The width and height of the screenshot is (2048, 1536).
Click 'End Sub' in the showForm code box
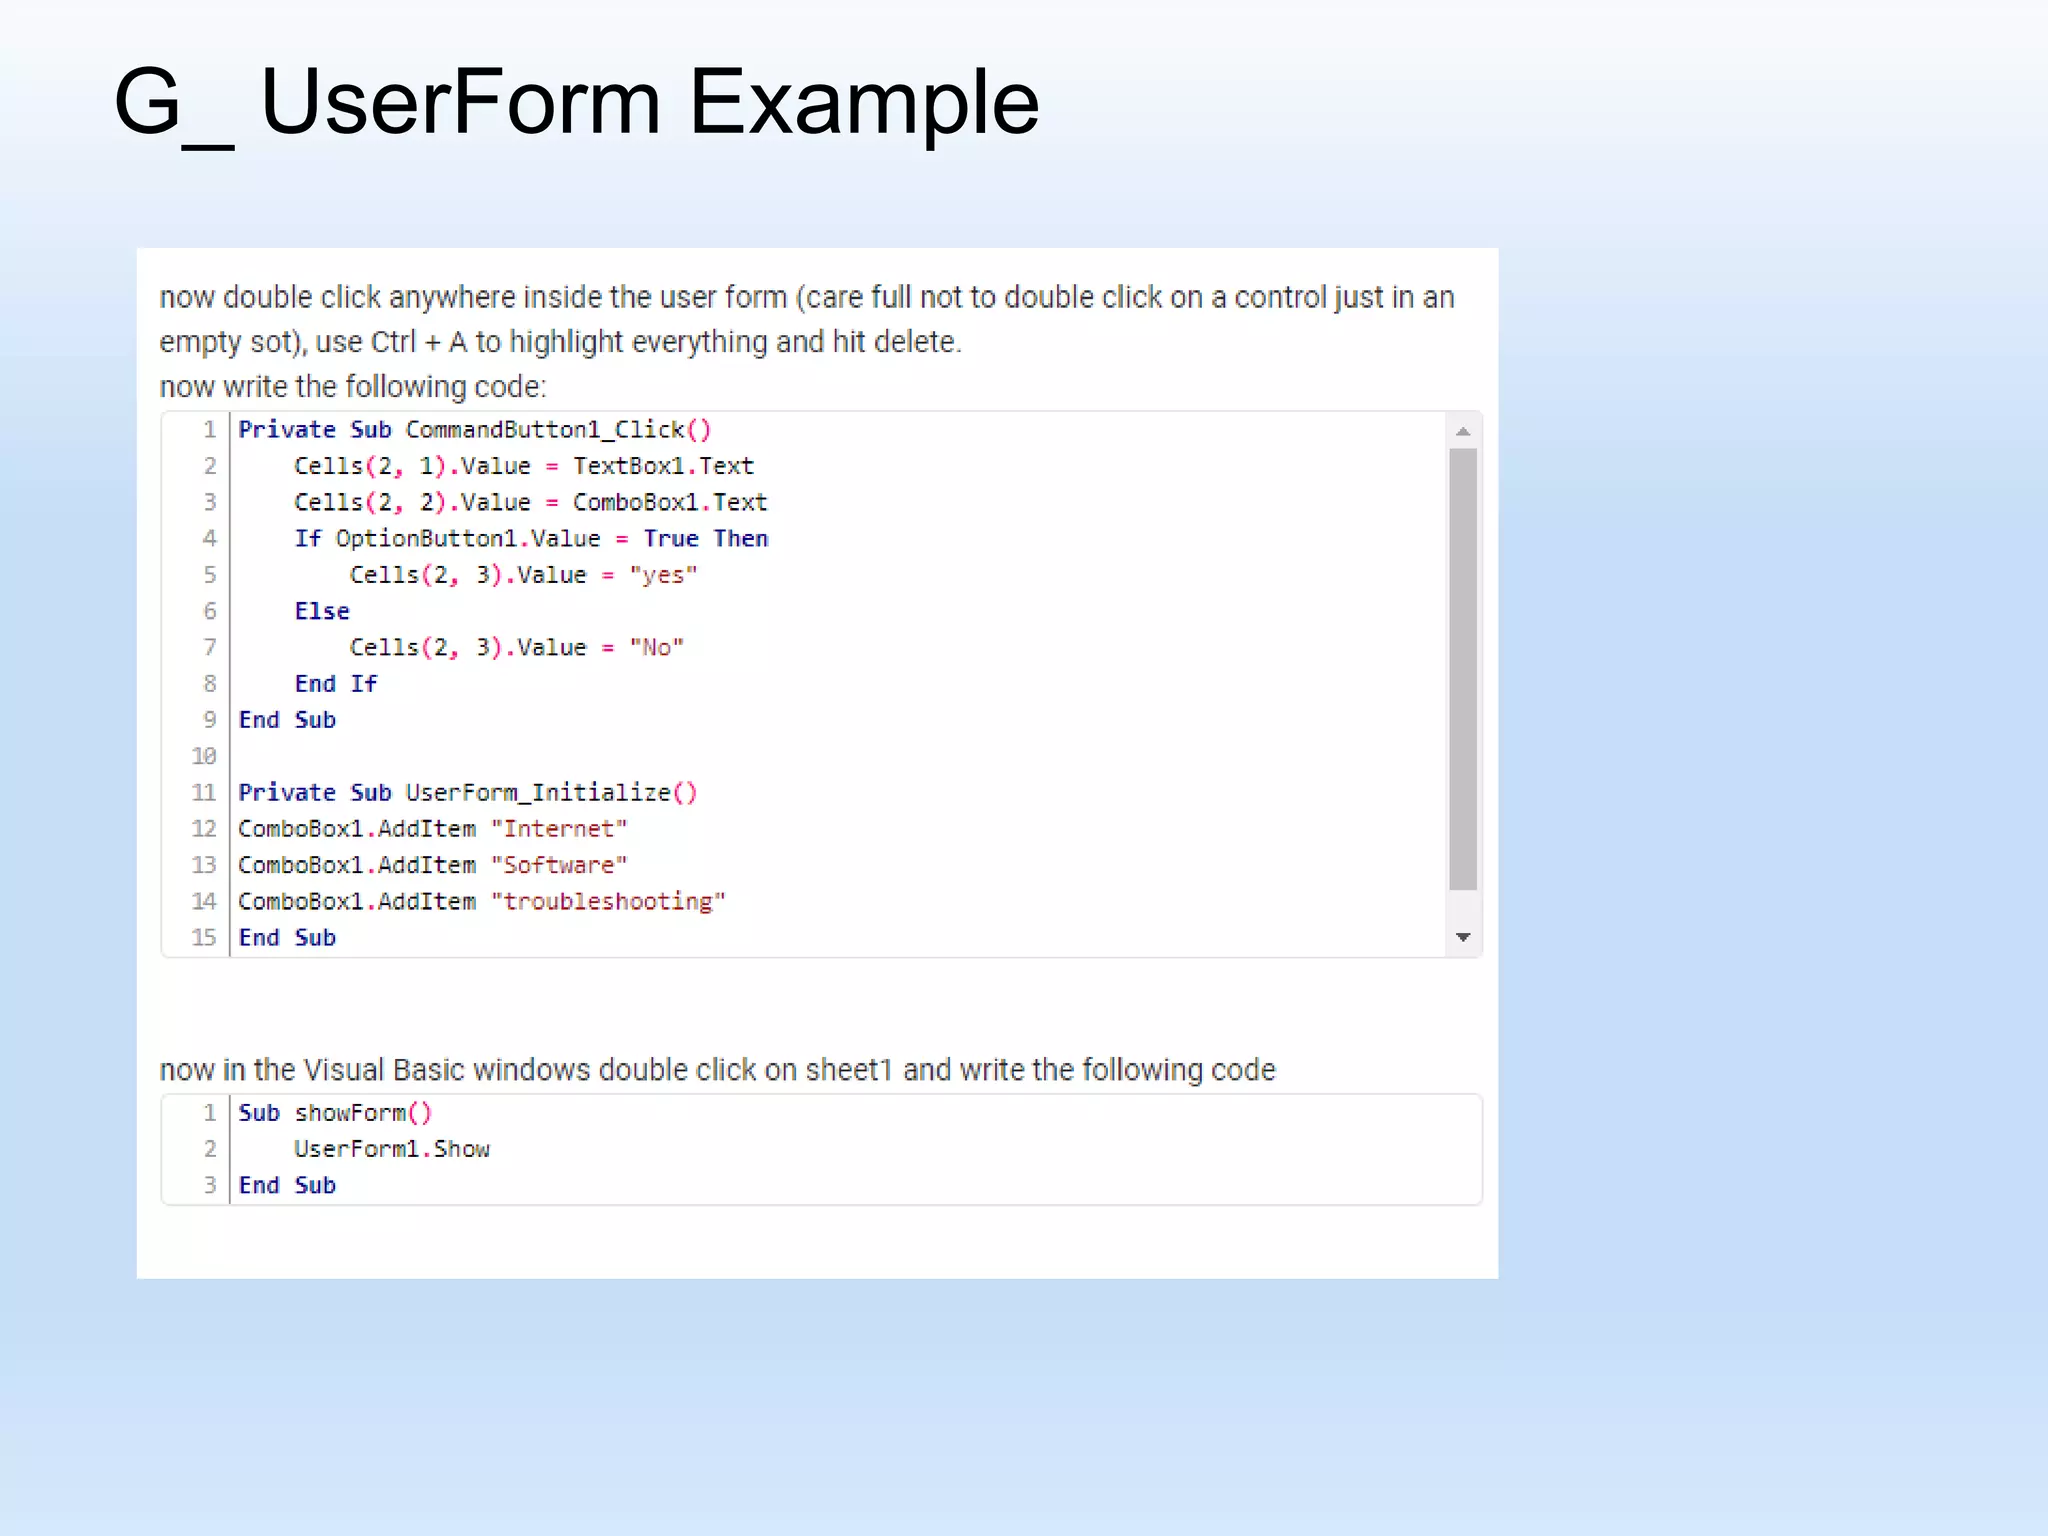point(287,1186)
